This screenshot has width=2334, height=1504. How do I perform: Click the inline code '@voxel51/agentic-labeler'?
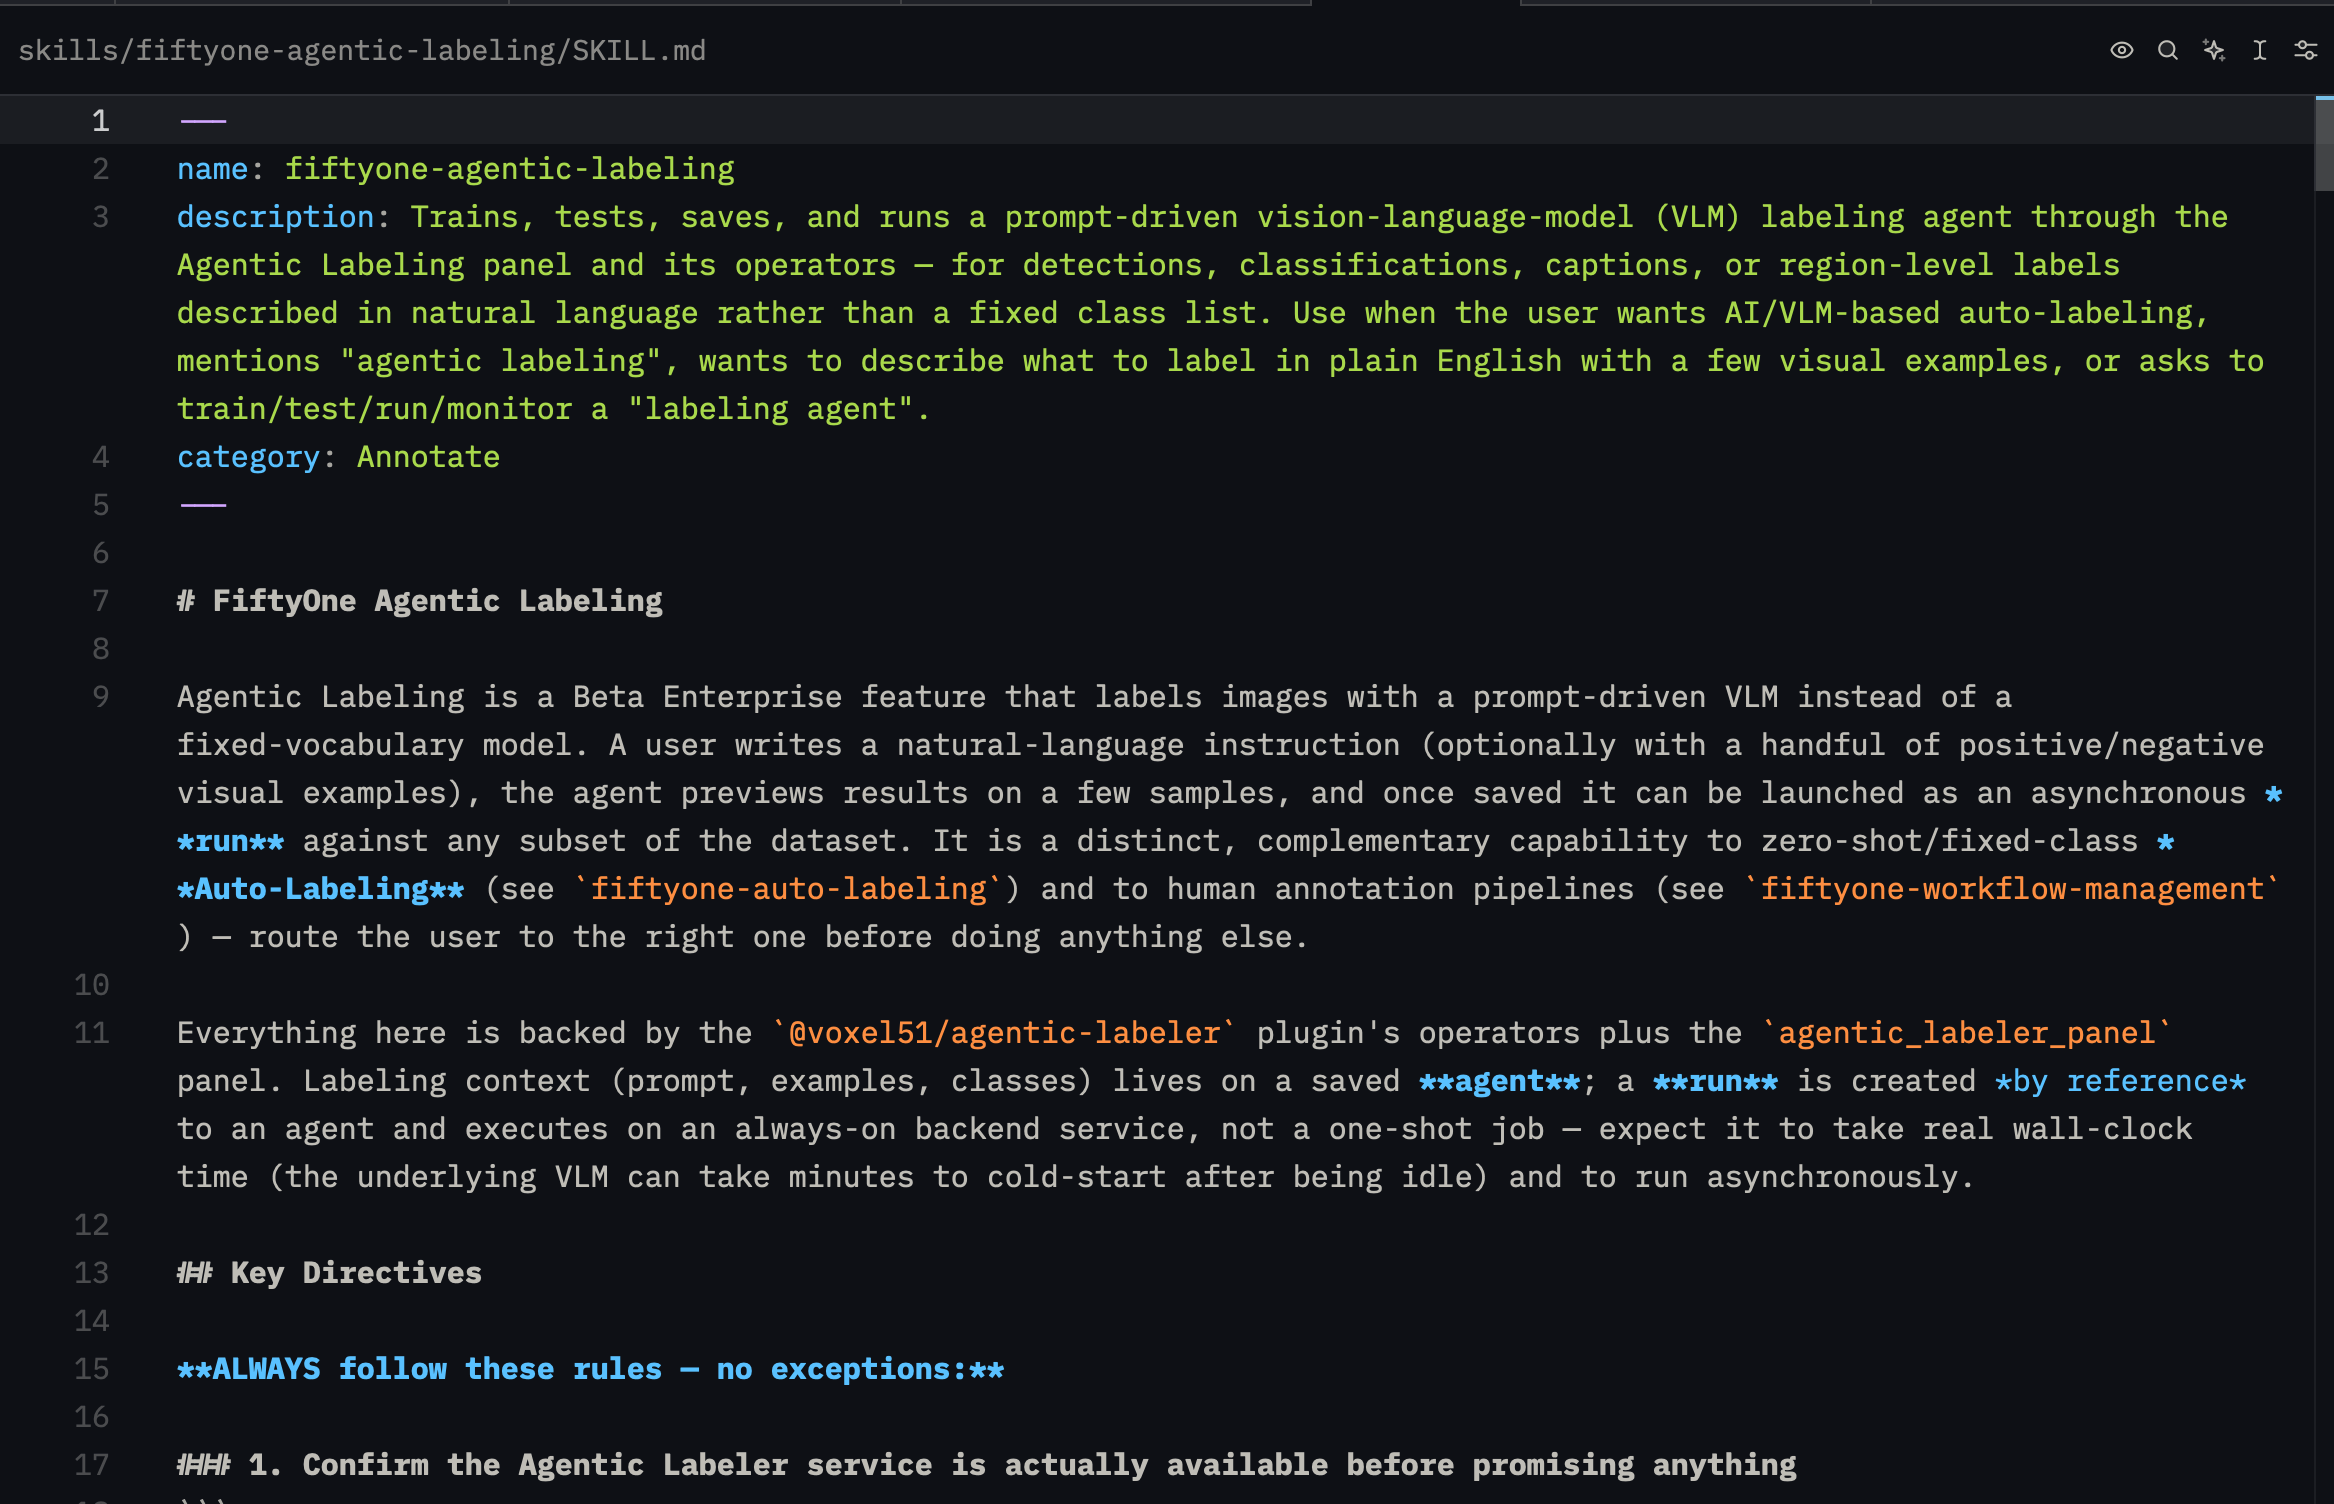[x=1004, y=1033]
